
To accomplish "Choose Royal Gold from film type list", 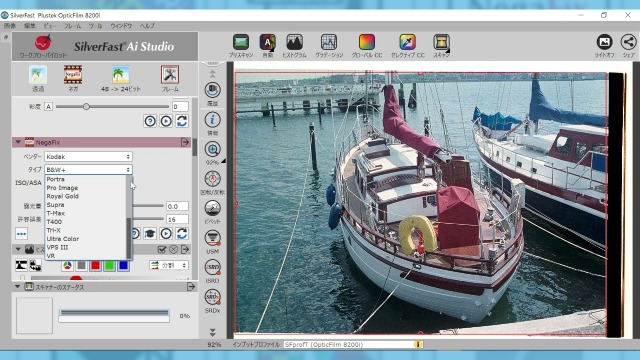I will [62, 196].
